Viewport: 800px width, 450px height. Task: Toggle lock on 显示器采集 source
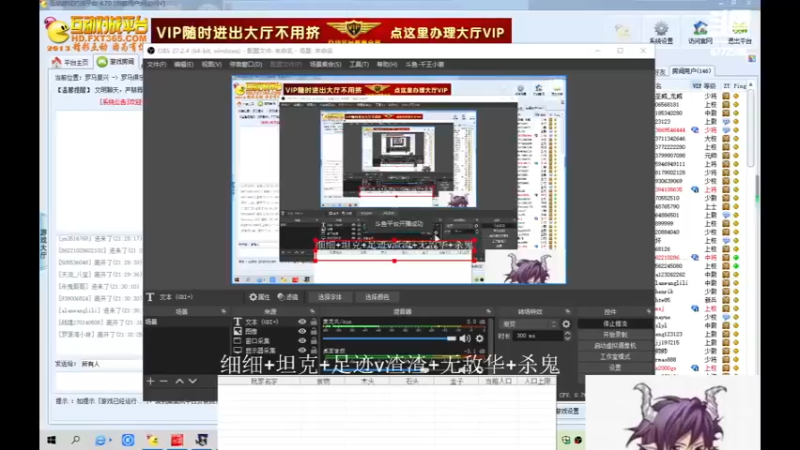313,350
